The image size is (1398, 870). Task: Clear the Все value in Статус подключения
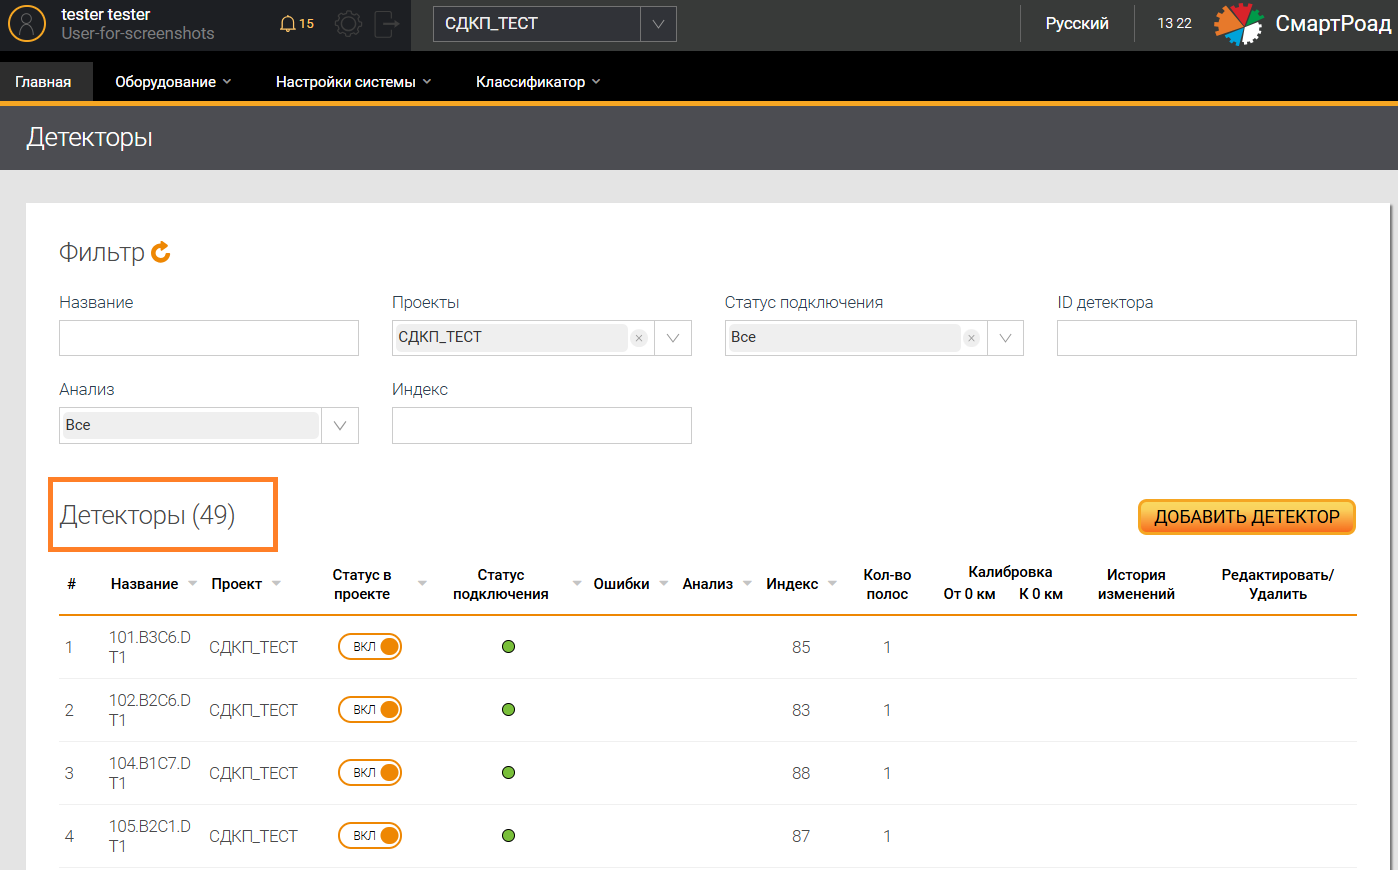[x=971, y=338]
